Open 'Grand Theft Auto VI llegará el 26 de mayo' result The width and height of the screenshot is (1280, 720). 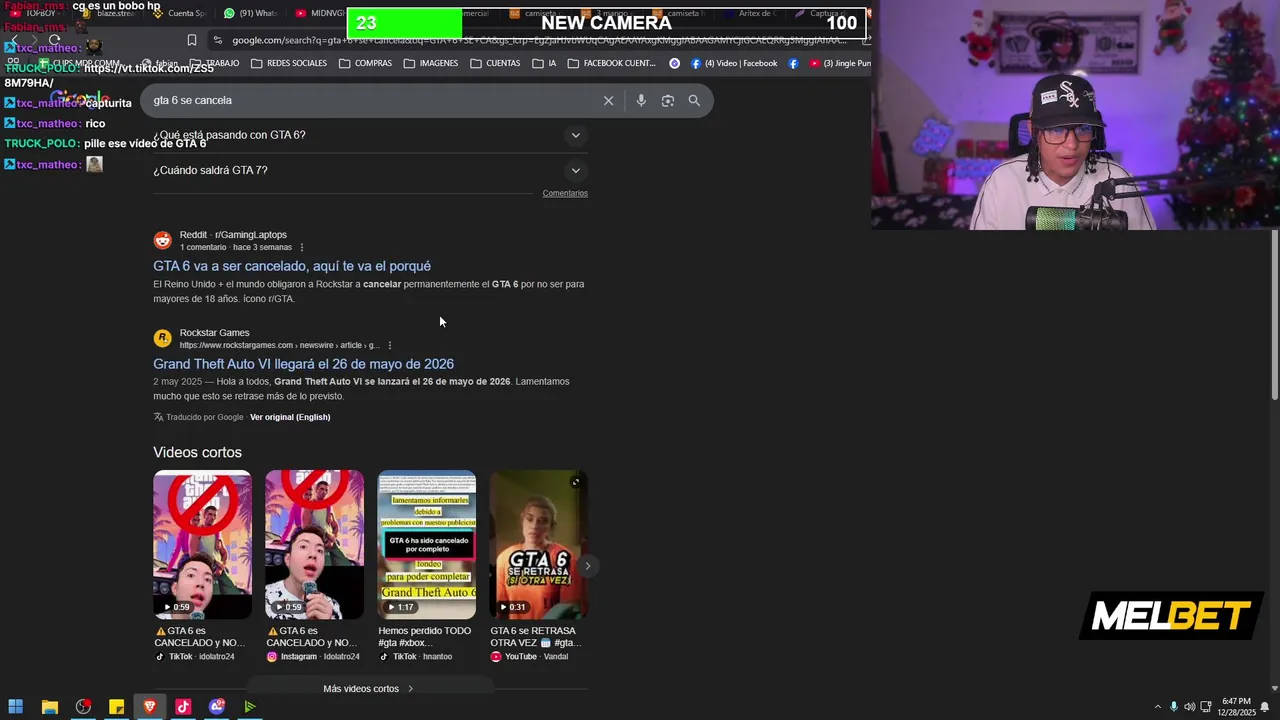[x=303, y=364]
